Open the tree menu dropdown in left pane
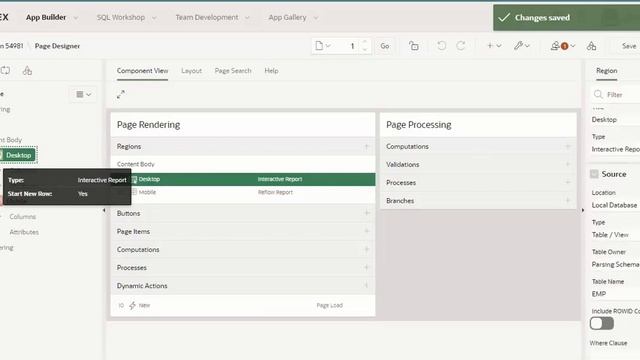 [83, 94]
